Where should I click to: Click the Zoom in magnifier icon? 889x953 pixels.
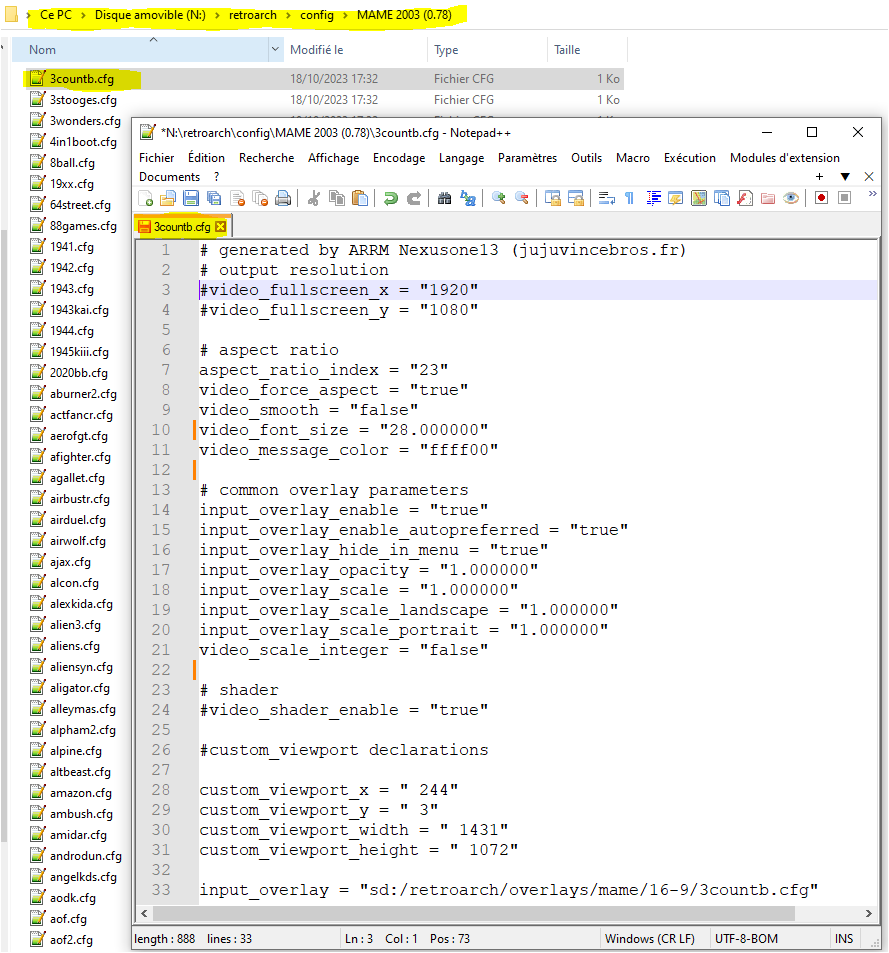coord(498,198)
